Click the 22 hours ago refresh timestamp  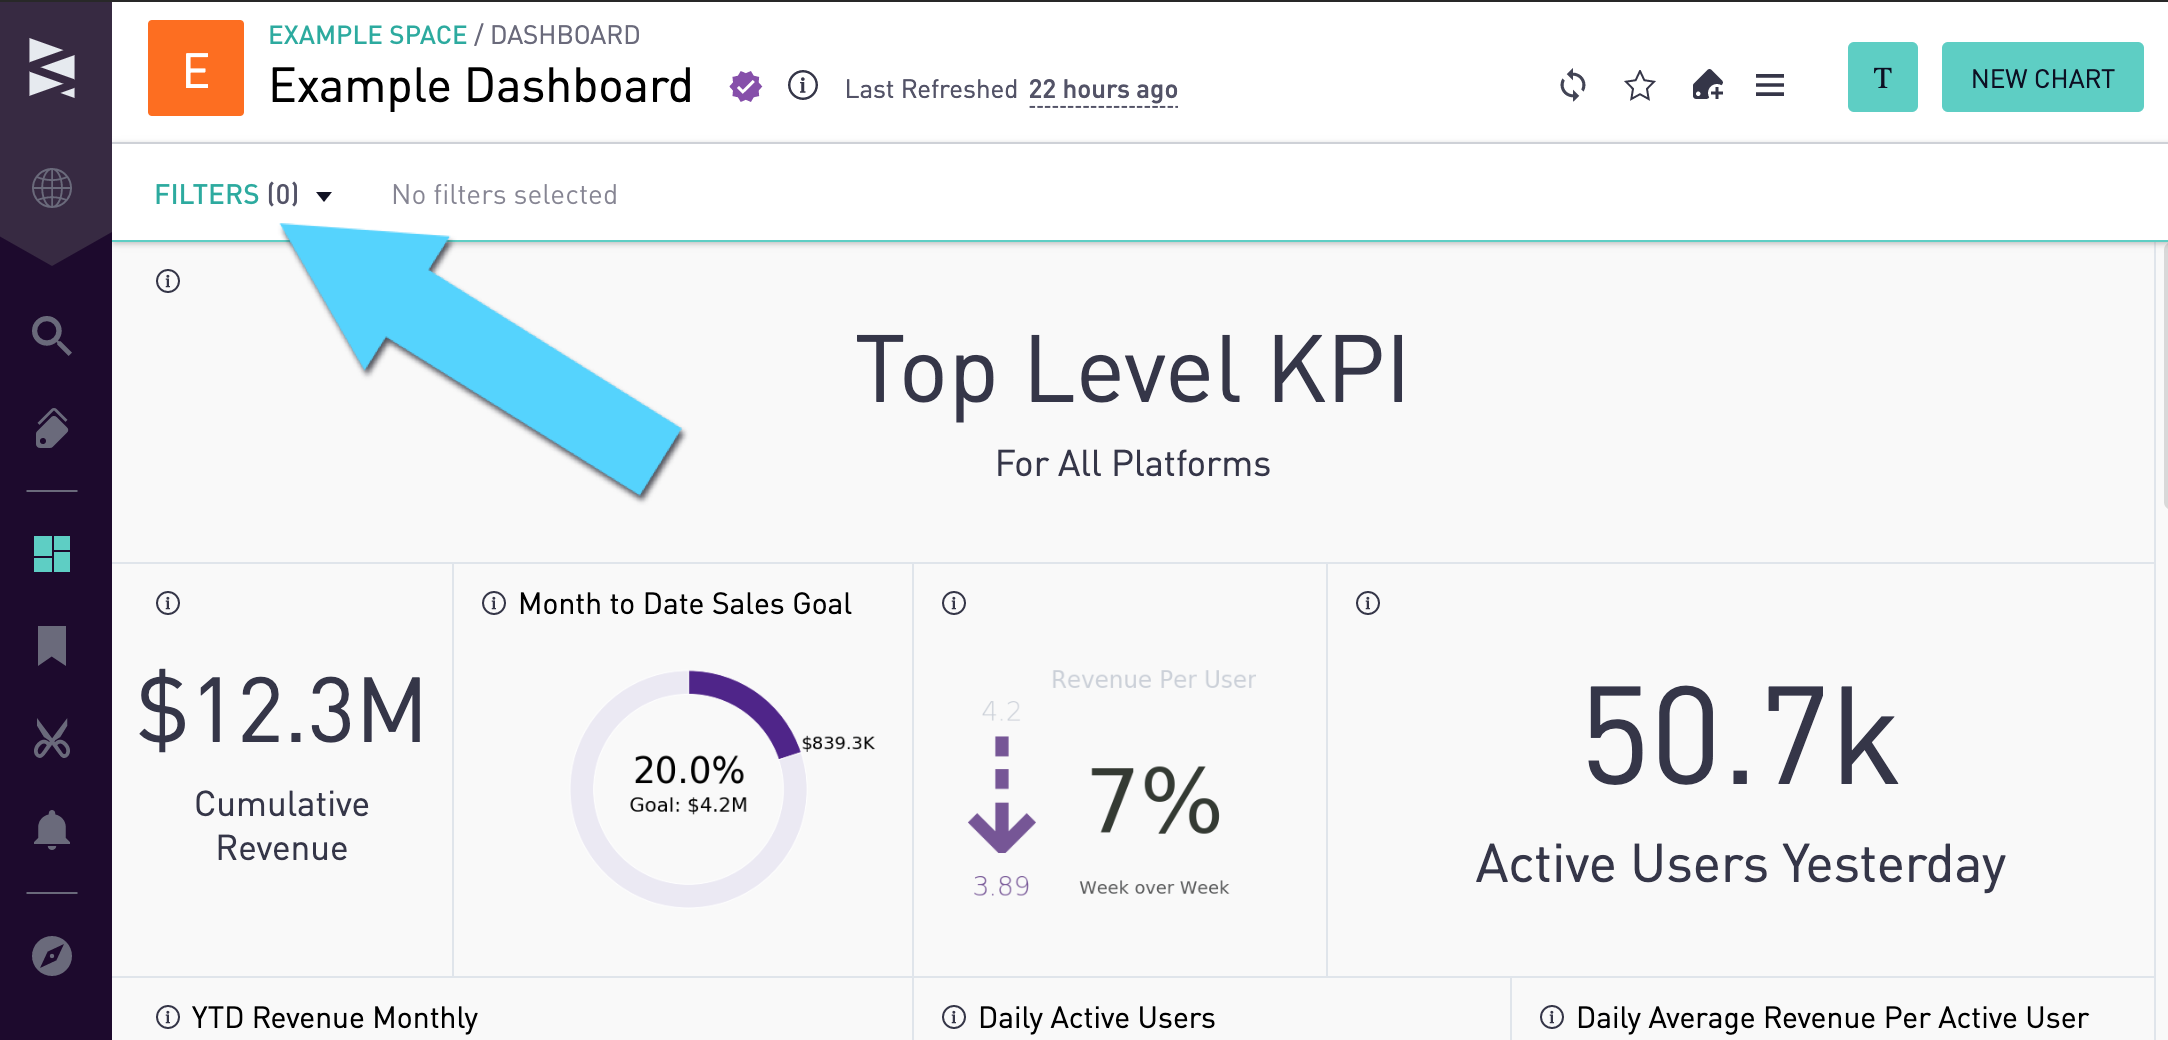pyautogui.click(x=1103, y=90)
